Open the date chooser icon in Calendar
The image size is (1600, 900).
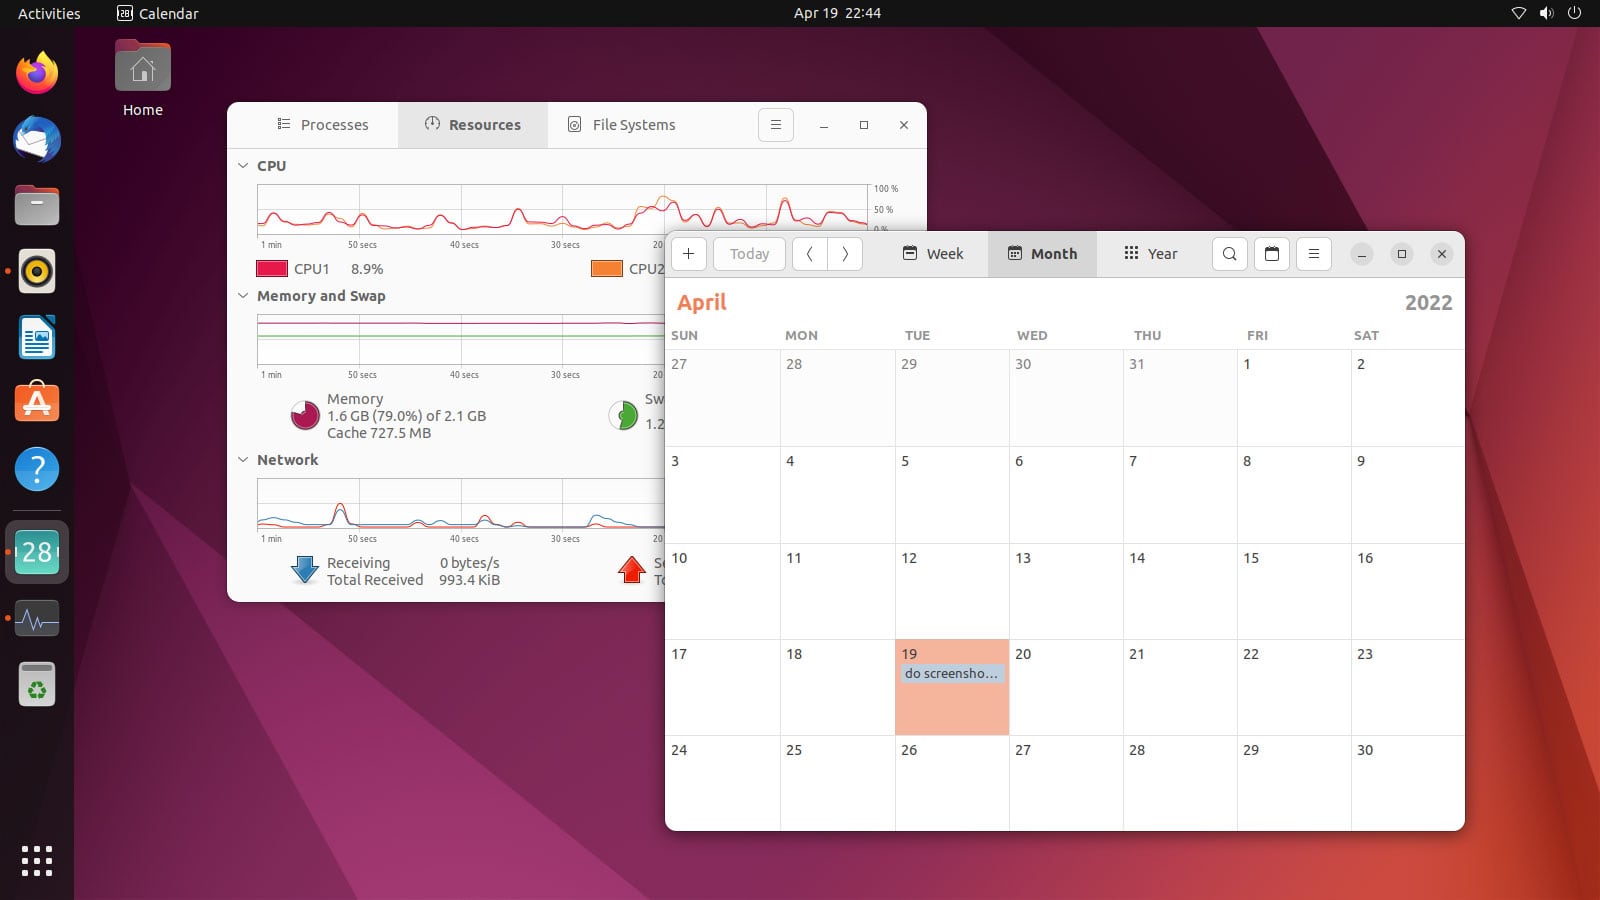pyautogui.click(x=1271, y=254)
